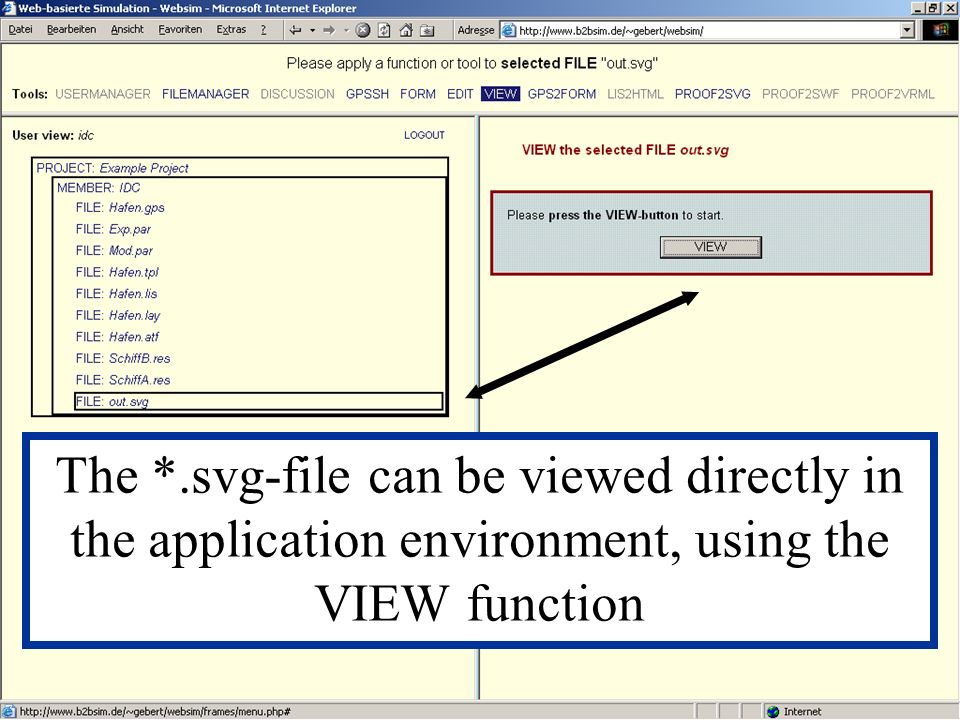Select file Hafen.tpl
Viewport: 960px width, 720px height.
(x=117, y=272)
